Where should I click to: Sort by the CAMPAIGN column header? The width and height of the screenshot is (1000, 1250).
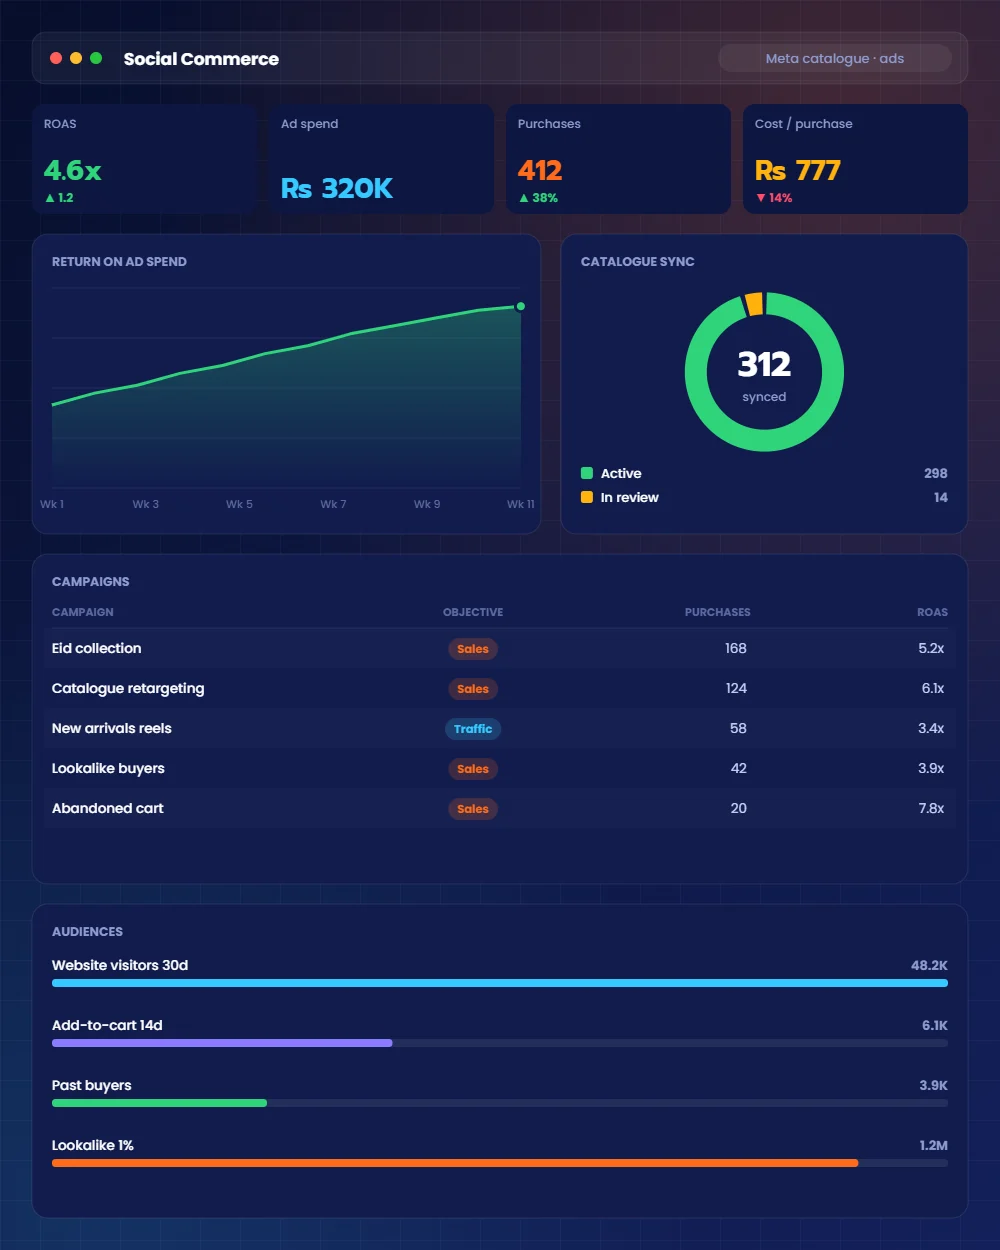coord(83,612)
